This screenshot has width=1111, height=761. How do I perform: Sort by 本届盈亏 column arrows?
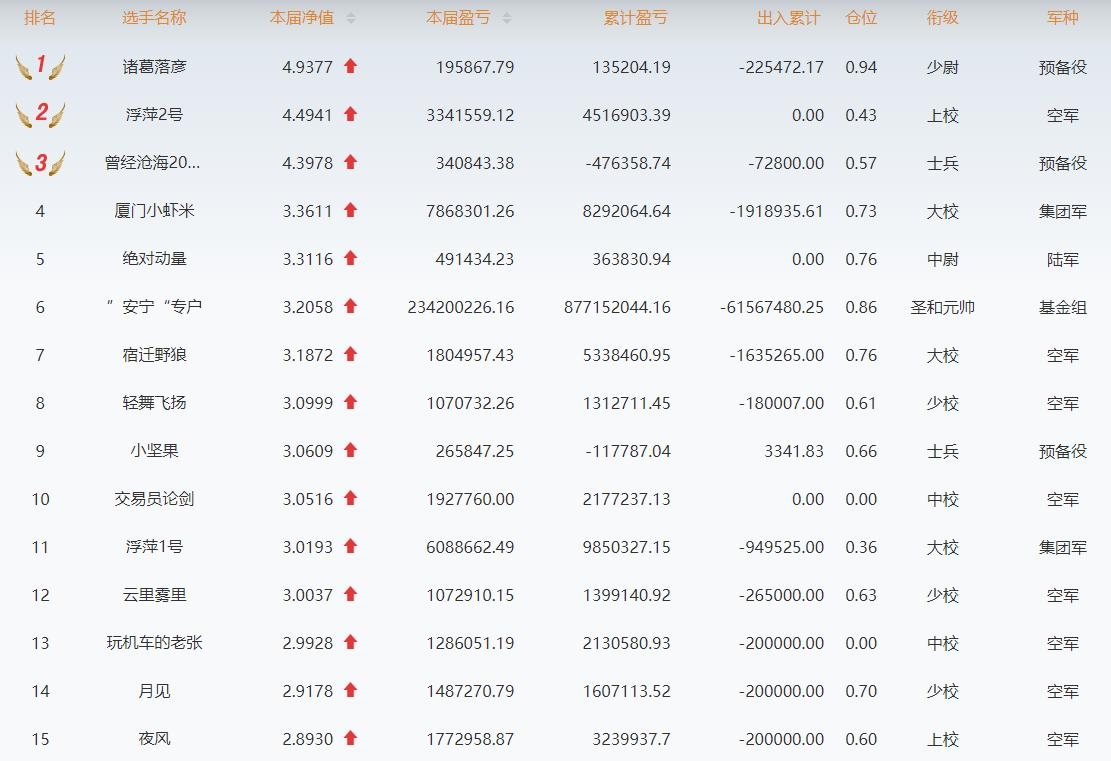[507, 19]
